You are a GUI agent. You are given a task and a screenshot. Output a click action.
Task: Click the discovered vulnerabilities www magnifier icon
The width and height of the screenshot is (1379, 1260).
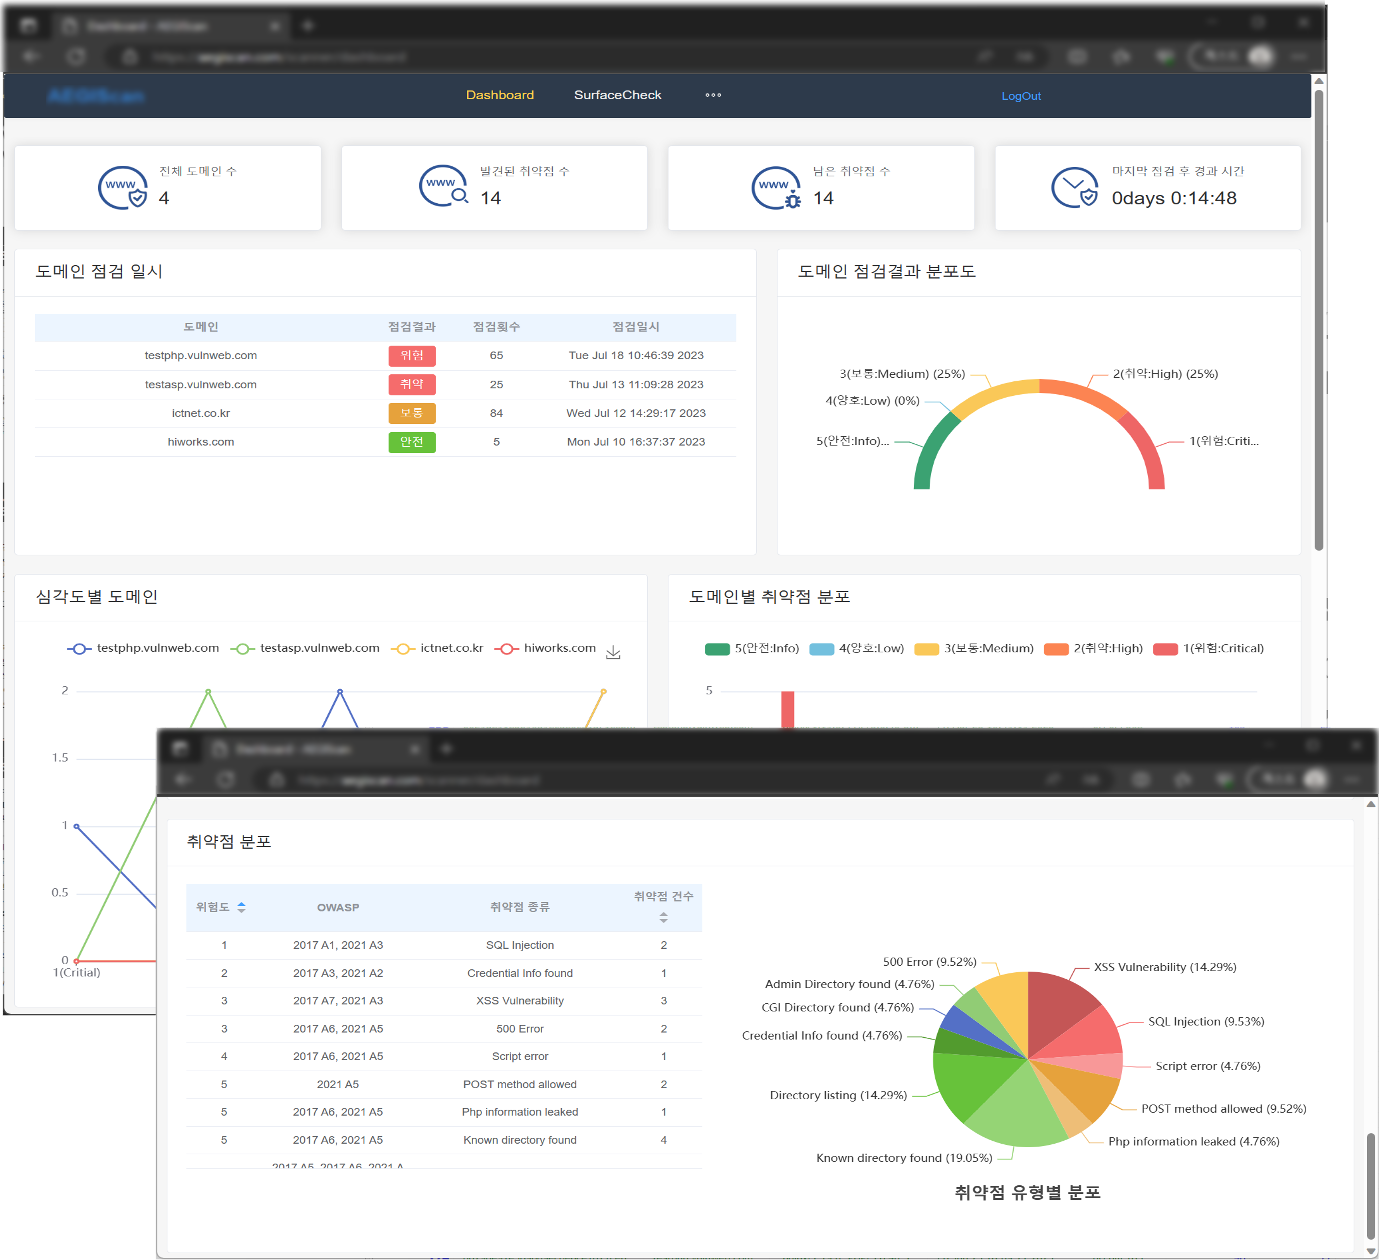tap(444, 186)
